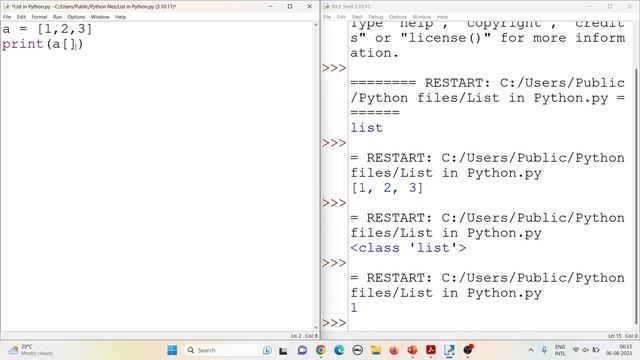
Task: Minimize the editor window
Action: [271, 7]
